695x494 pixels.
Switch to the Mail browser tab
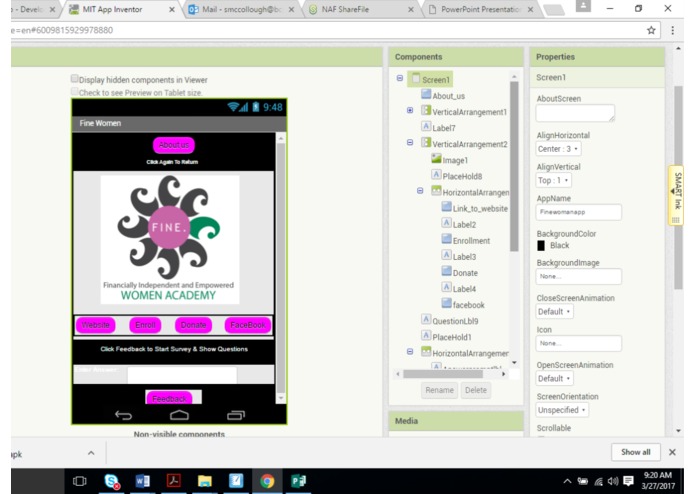point(242,9)
